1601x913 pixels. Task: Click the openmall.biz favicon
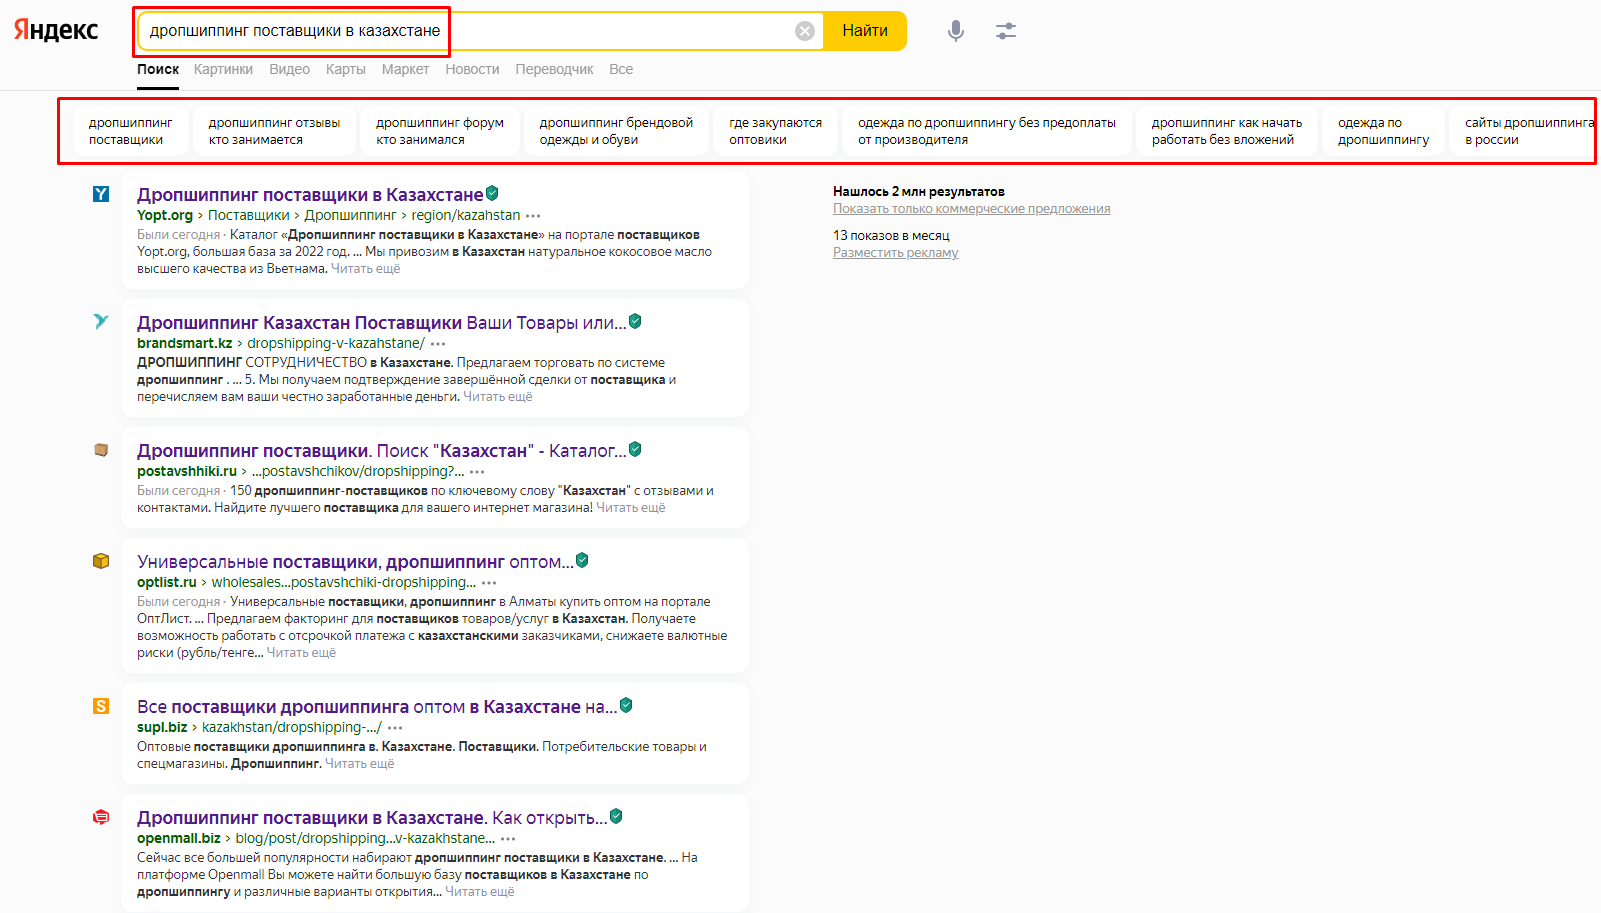coord(101,817)
